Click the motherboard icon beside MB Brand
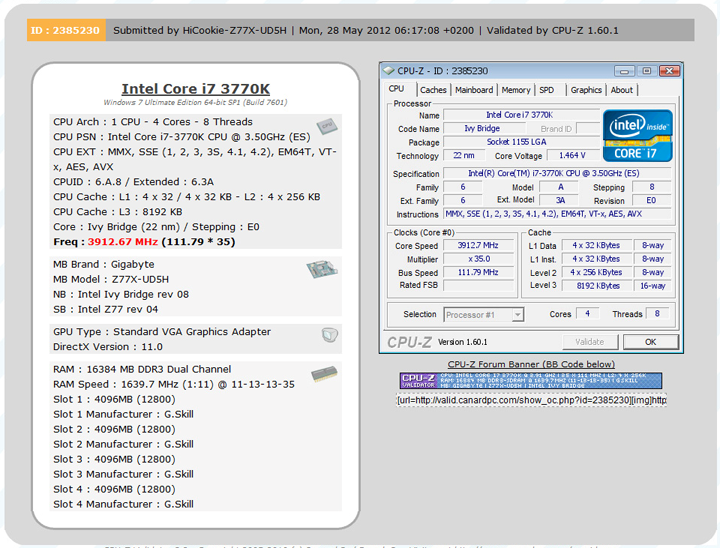The height and width of the screenshot is (548, 720). tap(322, 269)
